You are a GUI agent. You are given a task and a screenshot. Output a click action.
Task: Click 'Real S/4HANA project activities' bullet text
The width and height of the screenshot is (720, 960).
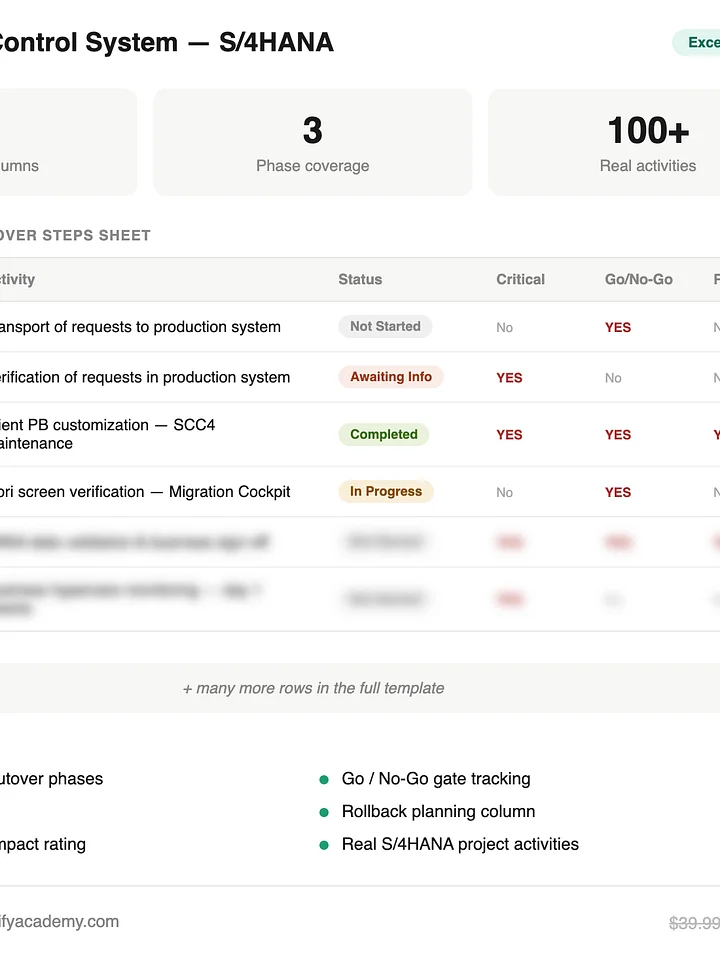(x=460, y=844)
